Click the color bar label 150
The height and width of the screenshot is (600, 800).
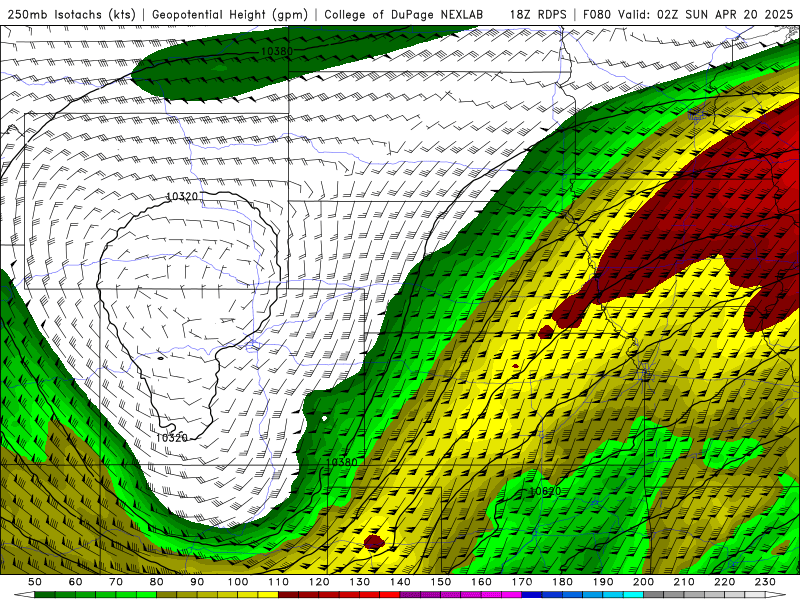pos(441,582)
